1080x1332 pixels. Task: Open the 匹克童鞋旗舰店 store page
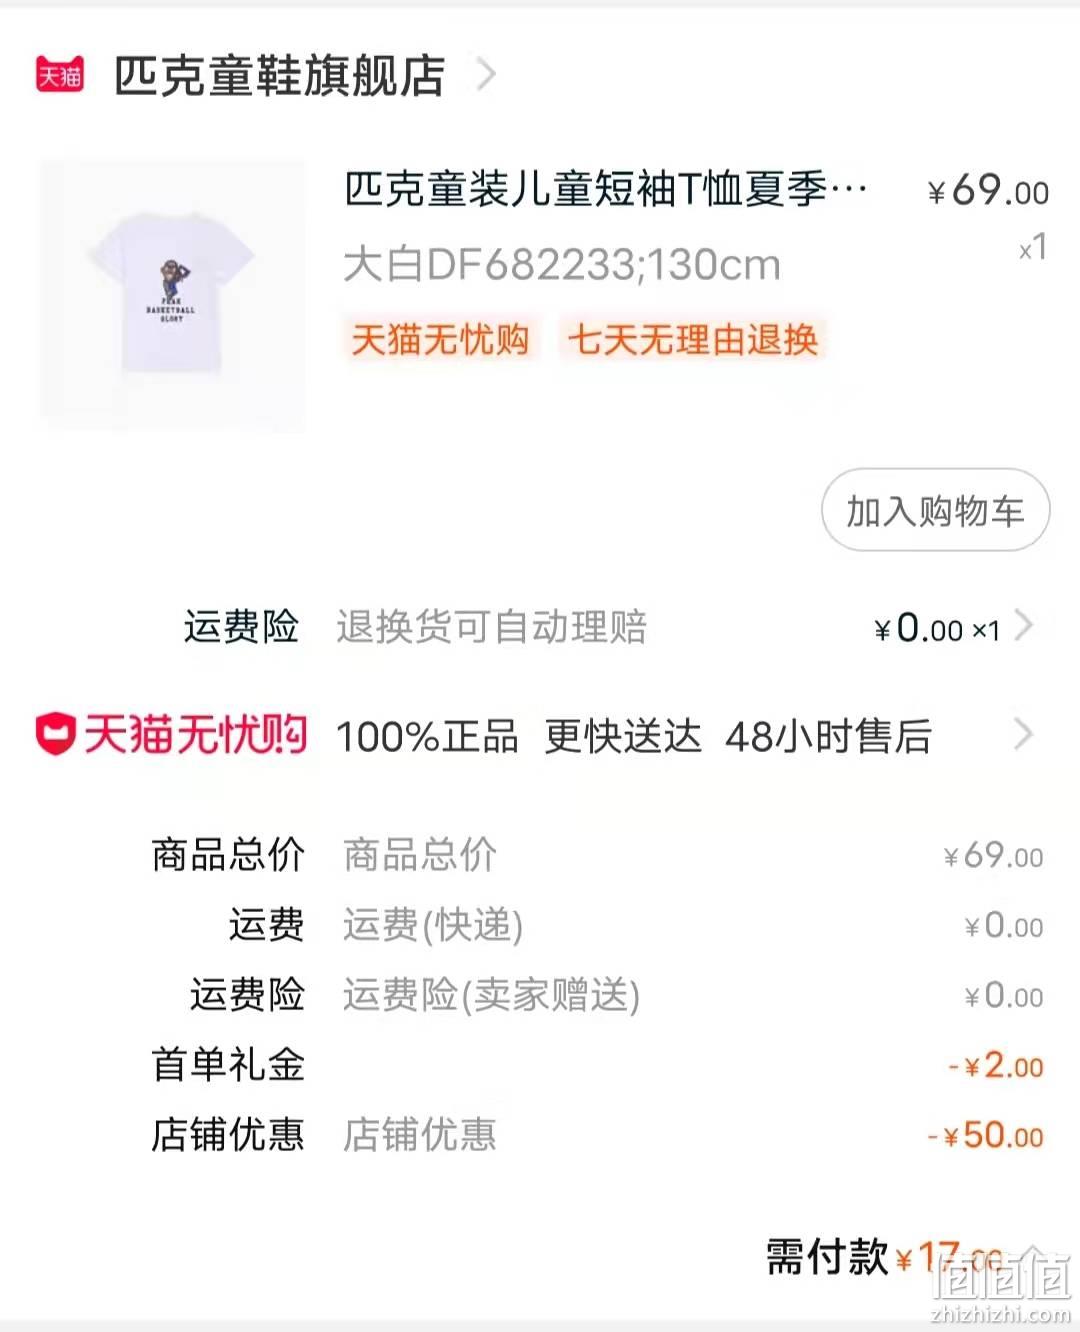(x=279, y=76)
